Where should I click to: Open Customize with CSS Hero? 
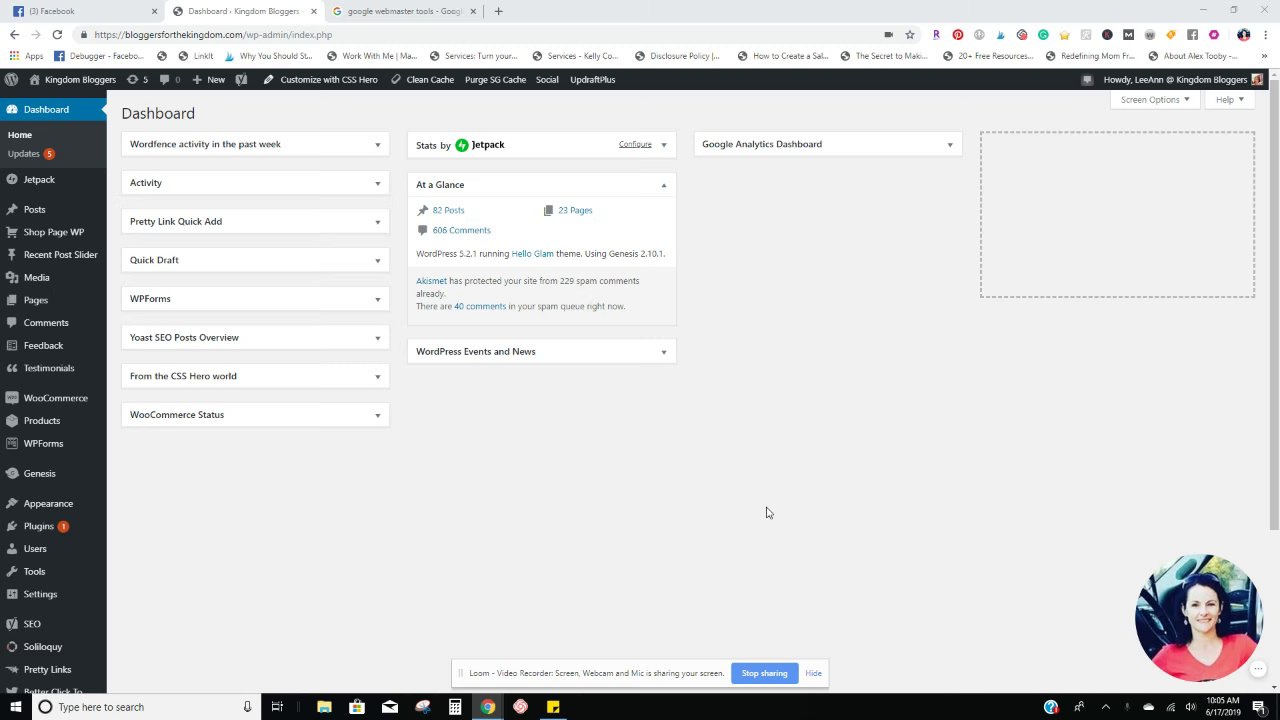pos(320,79)
